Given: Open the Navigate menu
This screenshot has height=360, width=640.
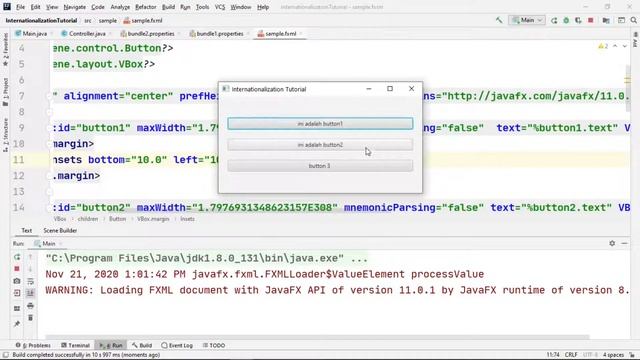Looking at the screenshot, I should pos(75,7).
